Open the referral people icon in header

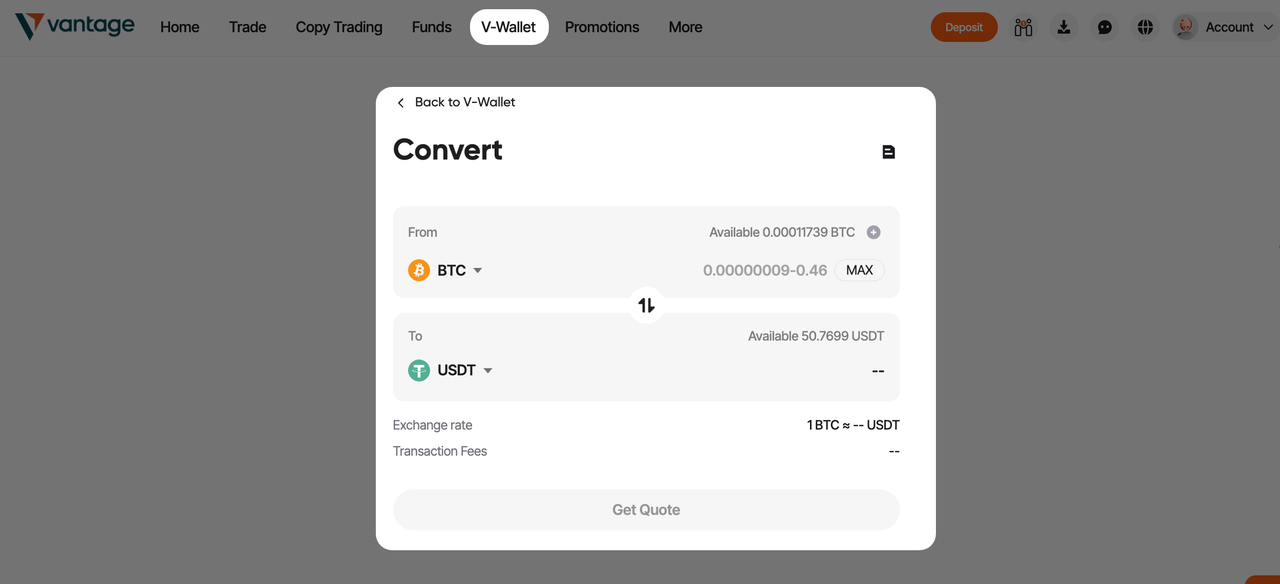[1023, 27]
